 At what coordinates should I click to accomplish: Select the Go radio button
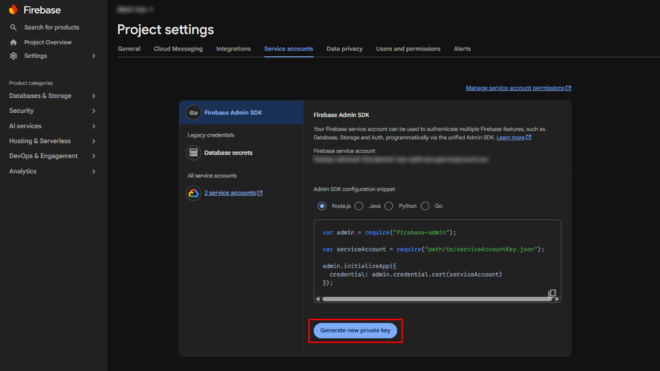(425, 206)
